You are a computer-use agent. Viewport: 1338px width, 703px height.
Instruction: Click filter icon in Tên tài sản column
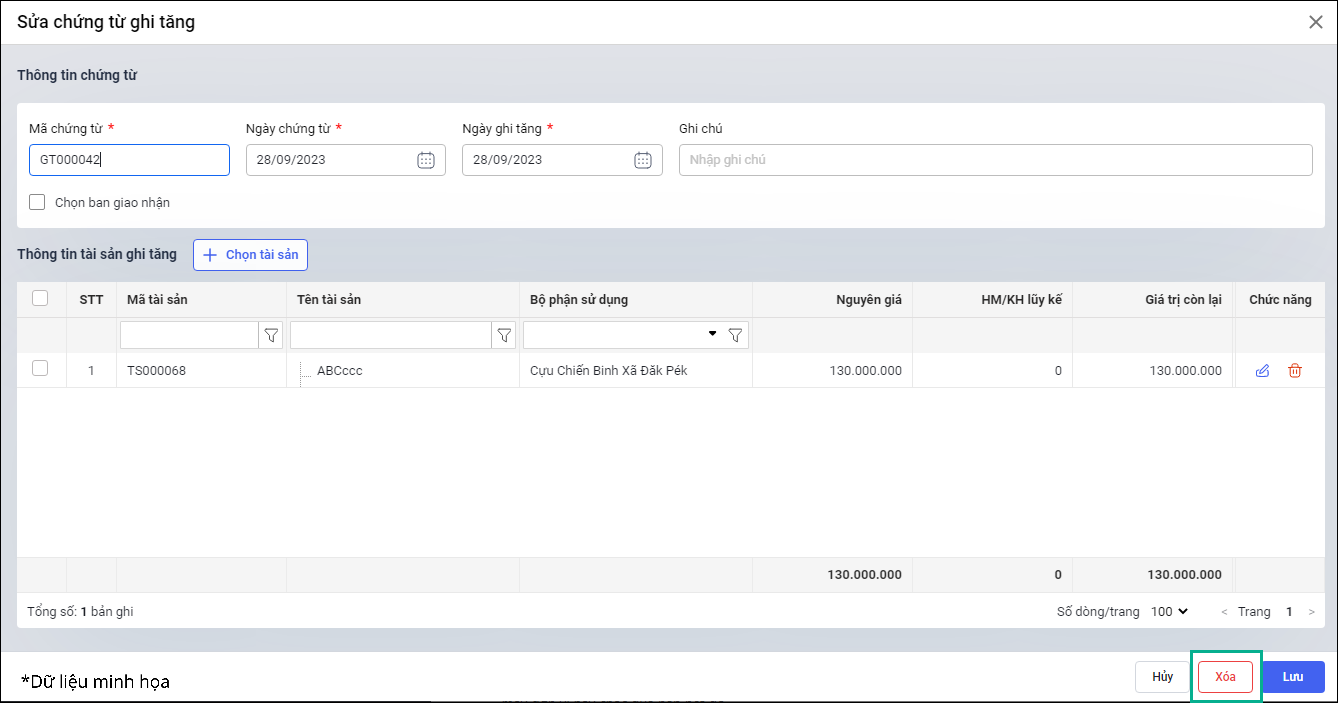[x=504, y=335]
